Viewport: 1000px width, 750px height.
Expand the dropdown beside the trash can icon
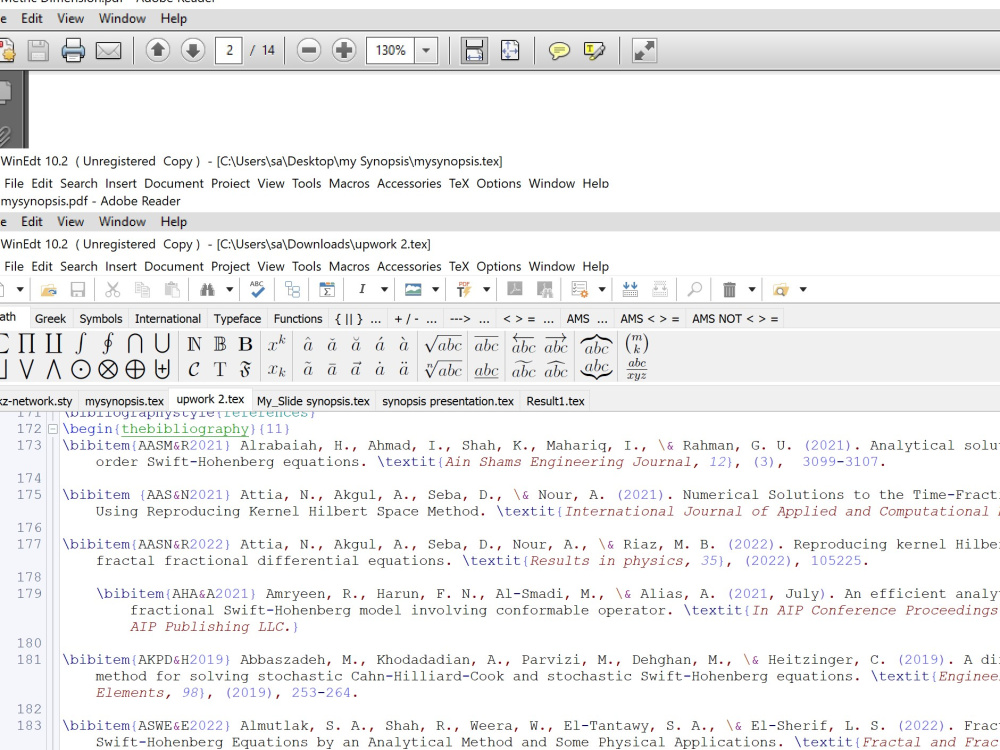pos(752,290)
